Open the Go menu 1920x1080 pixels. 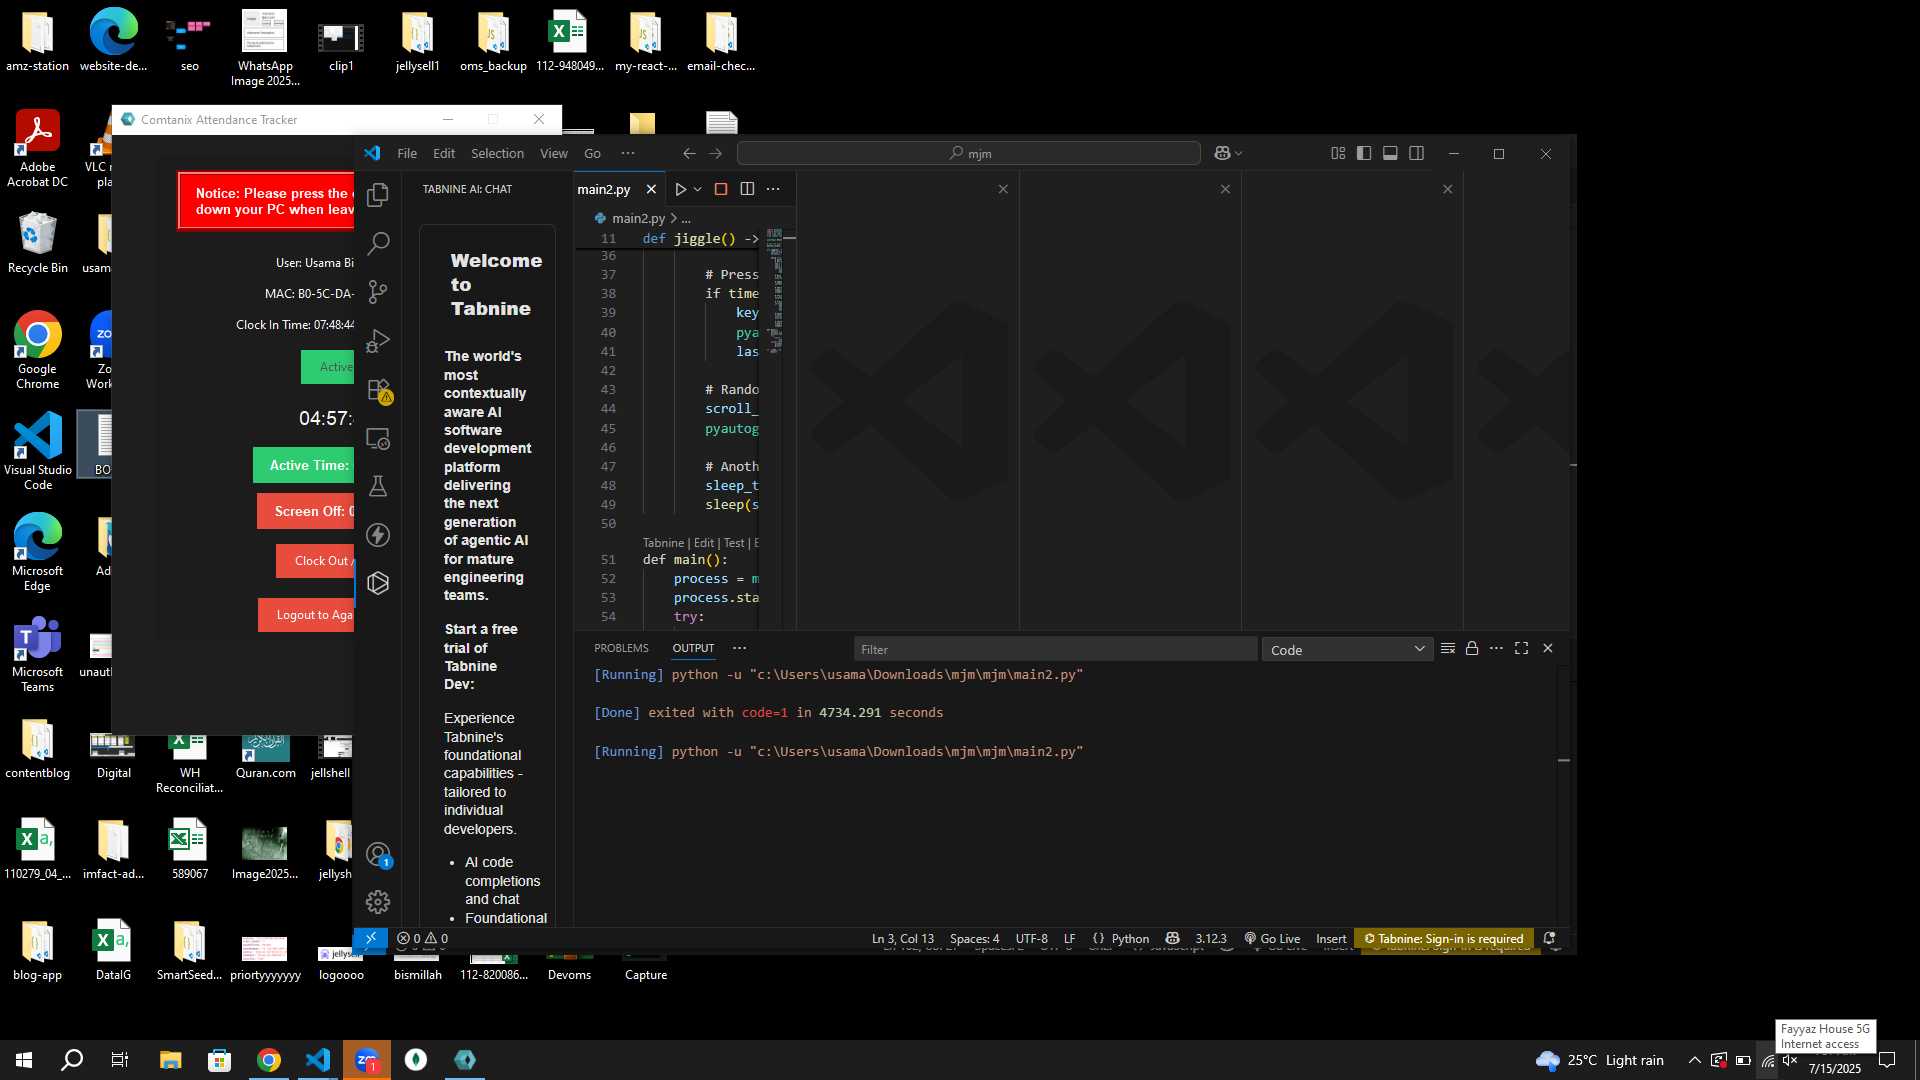coord(592,153)
